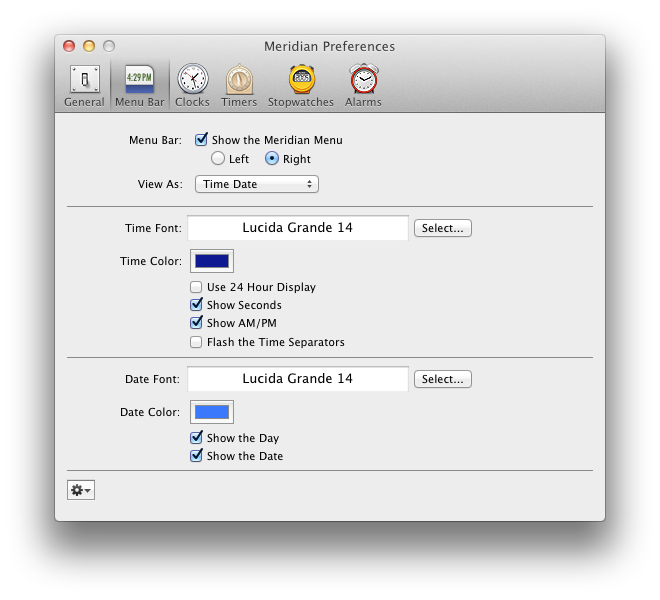Open the General preferences pane
Viewport: 660px width, 600px height.
point(84,86)
